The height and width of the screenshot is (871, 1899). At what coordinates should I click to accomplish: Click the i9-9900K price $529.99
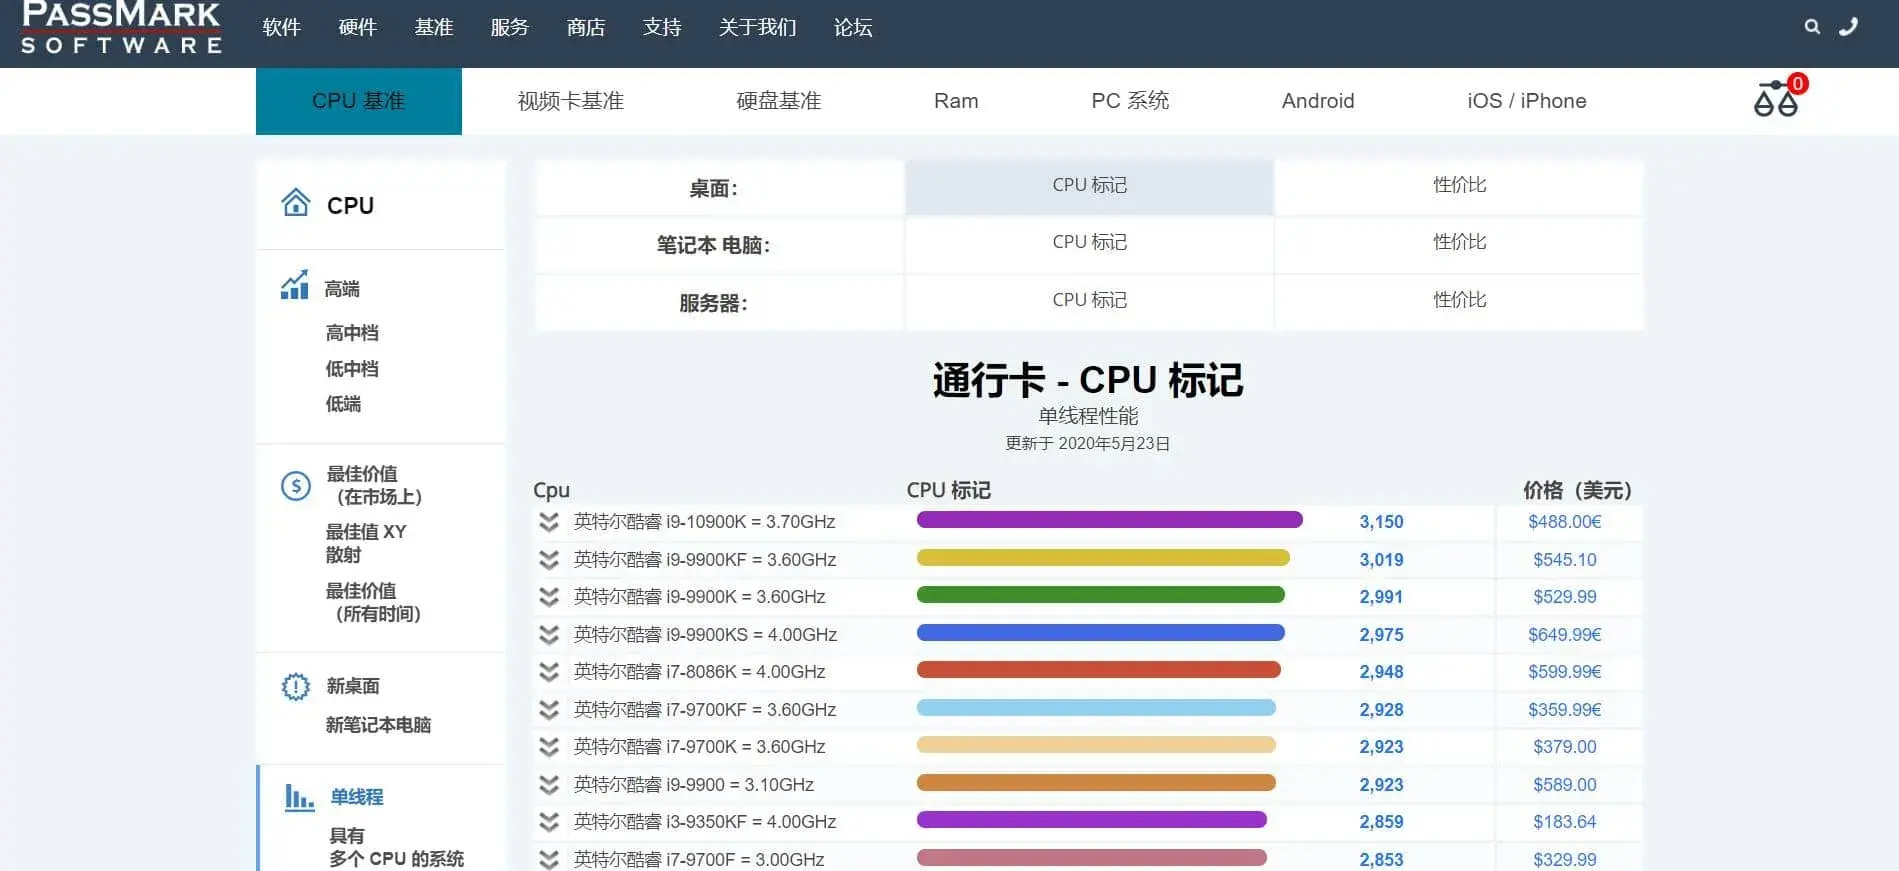point(1564,597)
